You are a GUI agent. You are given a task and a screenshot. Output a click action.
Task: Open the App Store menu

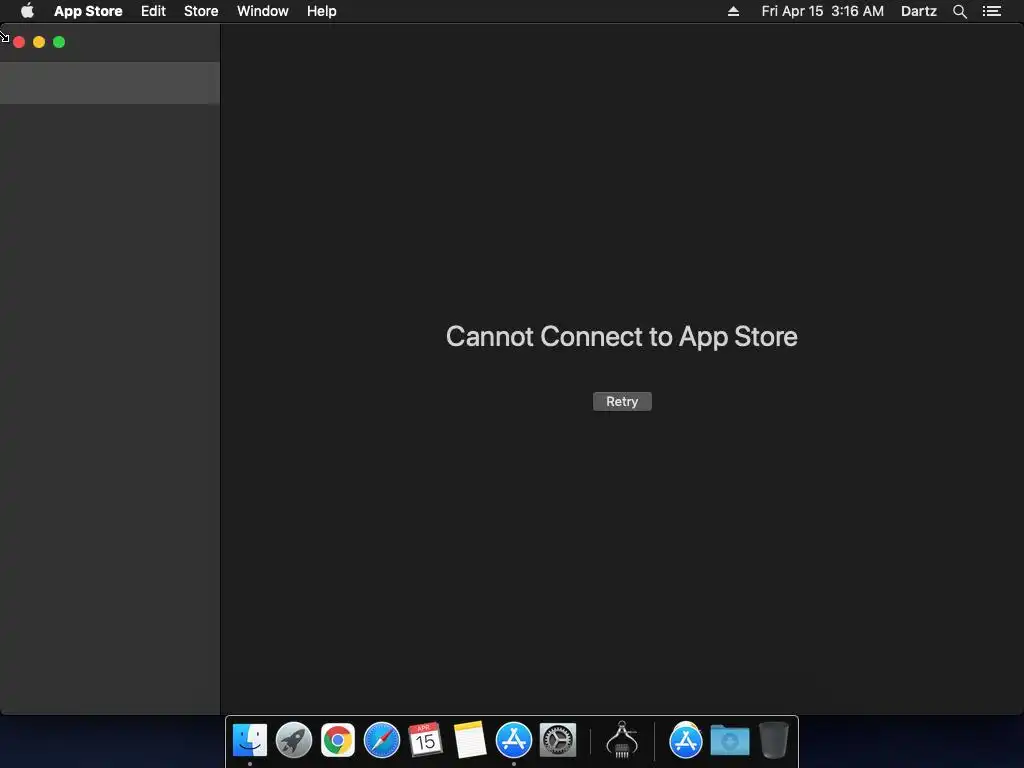(x=88, y=11)
